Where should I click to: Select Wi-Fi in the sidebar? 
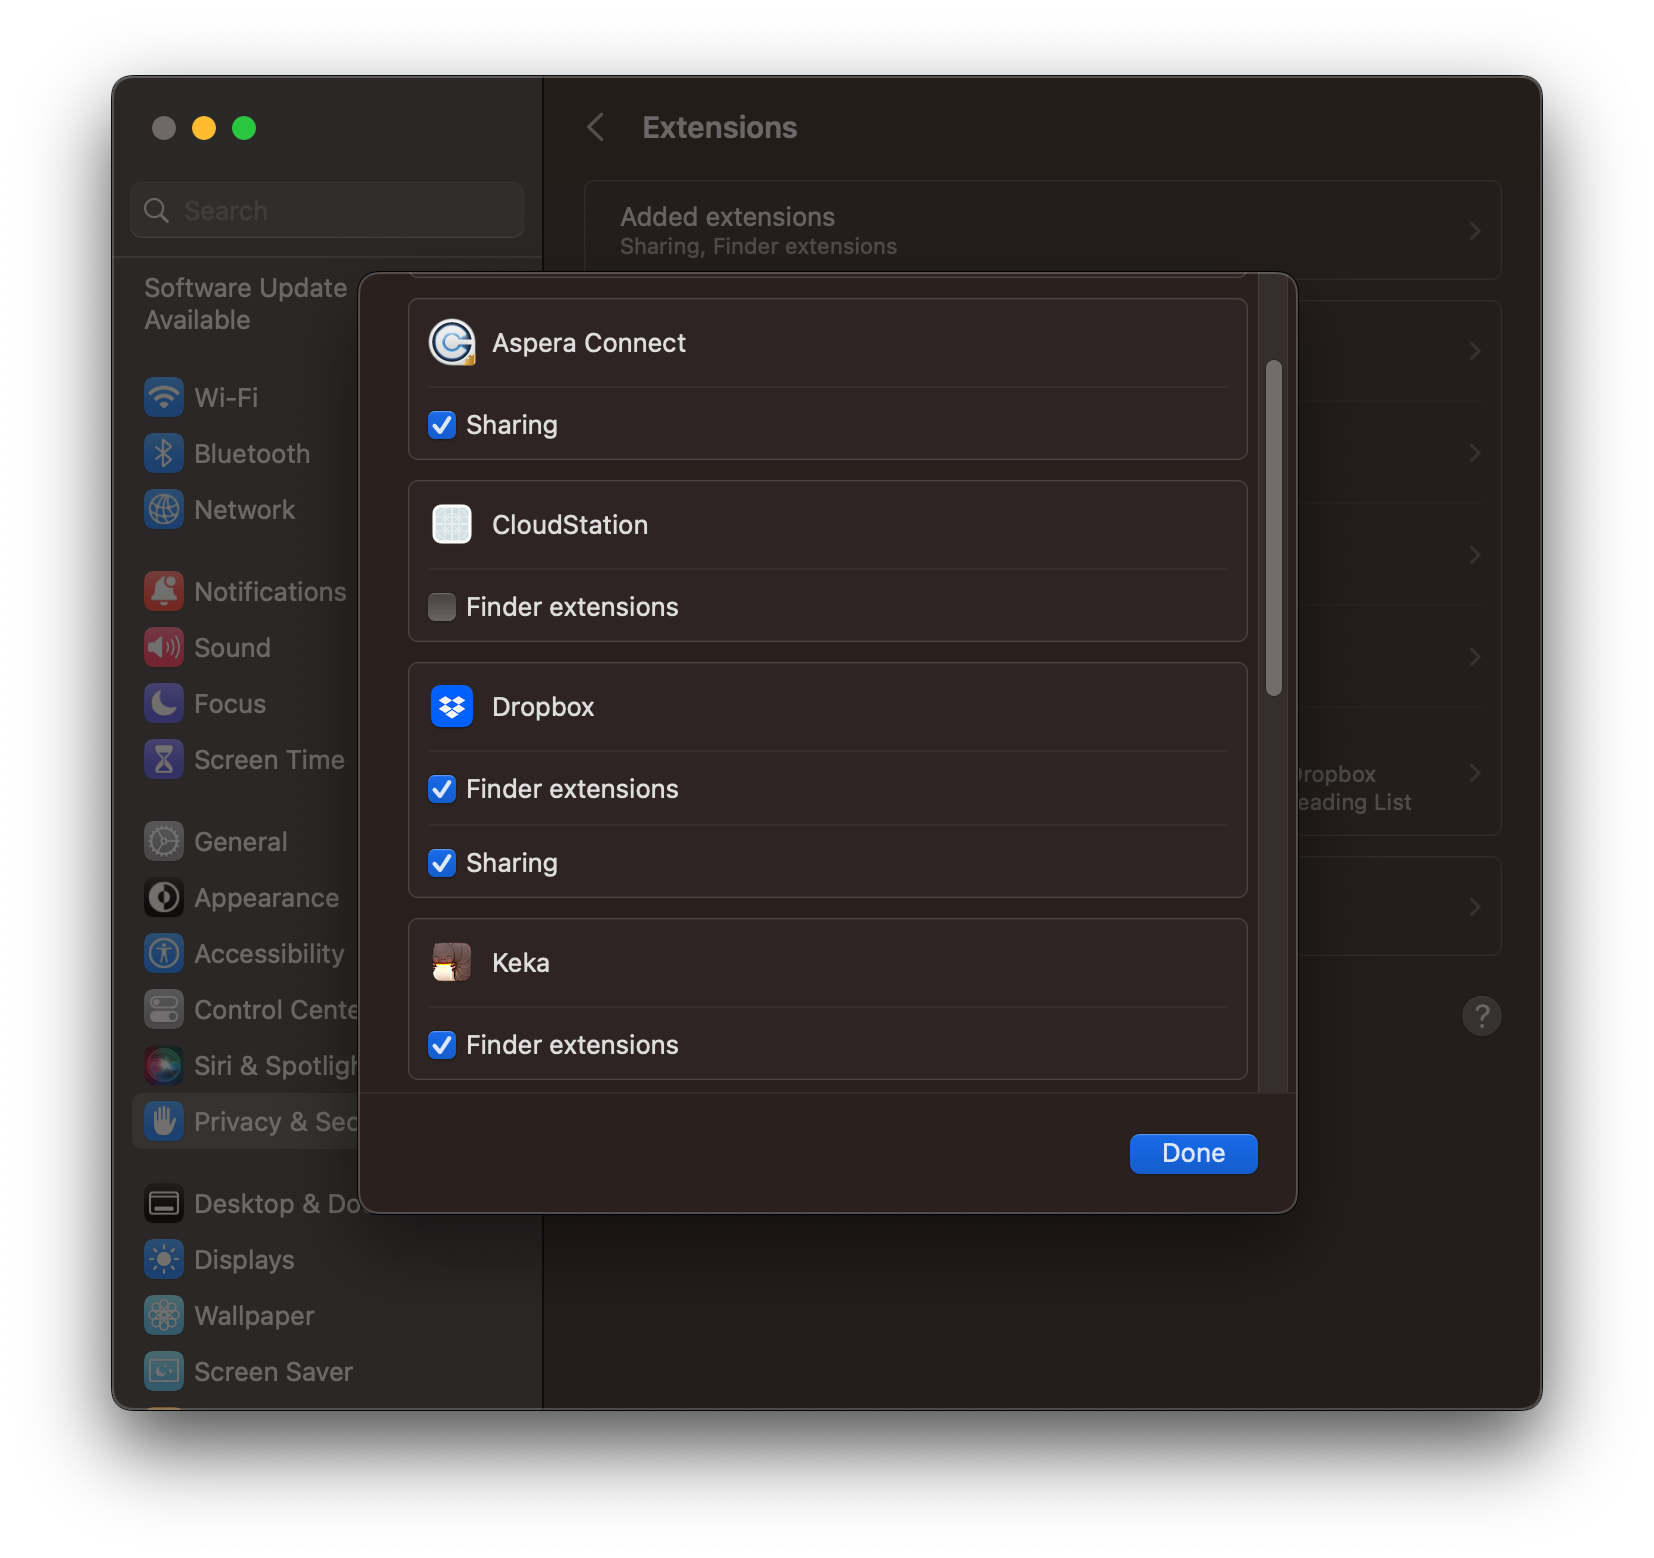[226, 397]
